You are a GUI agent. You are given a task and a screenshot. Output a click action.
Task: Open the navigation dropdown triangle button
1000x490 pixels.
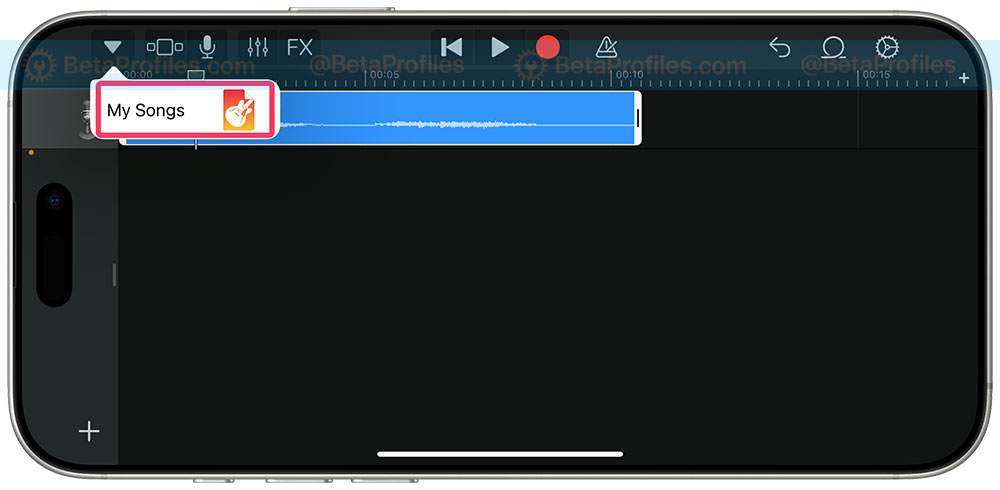click(112, 47)
